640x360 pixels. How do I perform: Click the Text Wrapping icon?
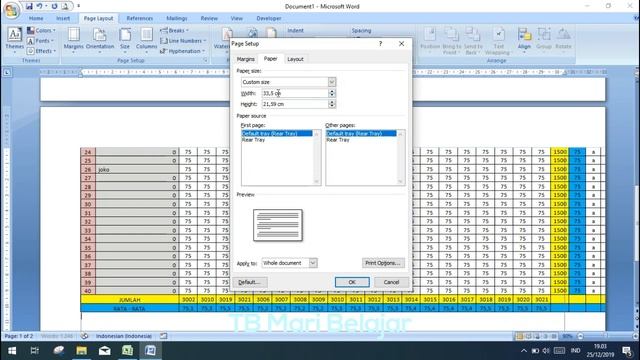coord(498,40)
